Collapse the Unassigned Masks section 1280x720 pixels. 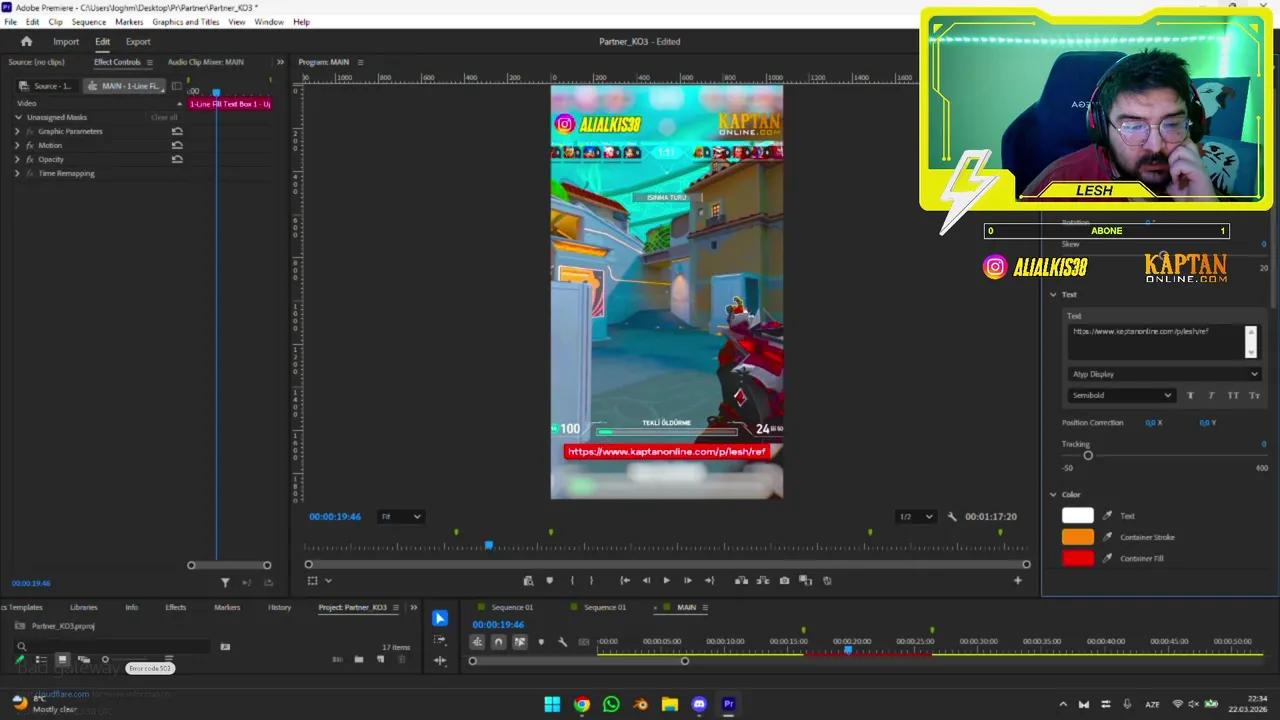[18, 117]
